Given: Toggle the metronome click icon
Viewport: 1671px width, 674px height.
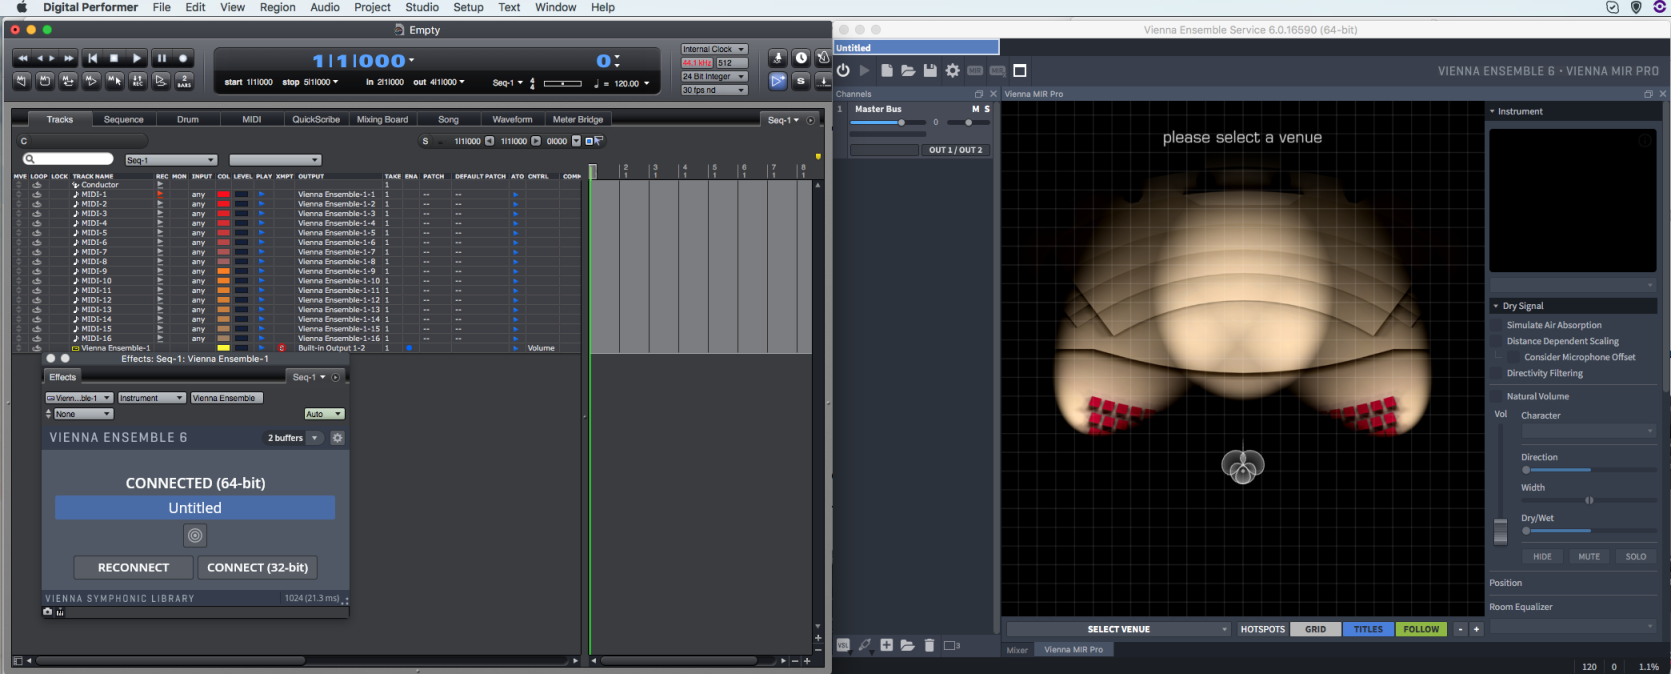Looking at the screenshot, I should point(823,57).
